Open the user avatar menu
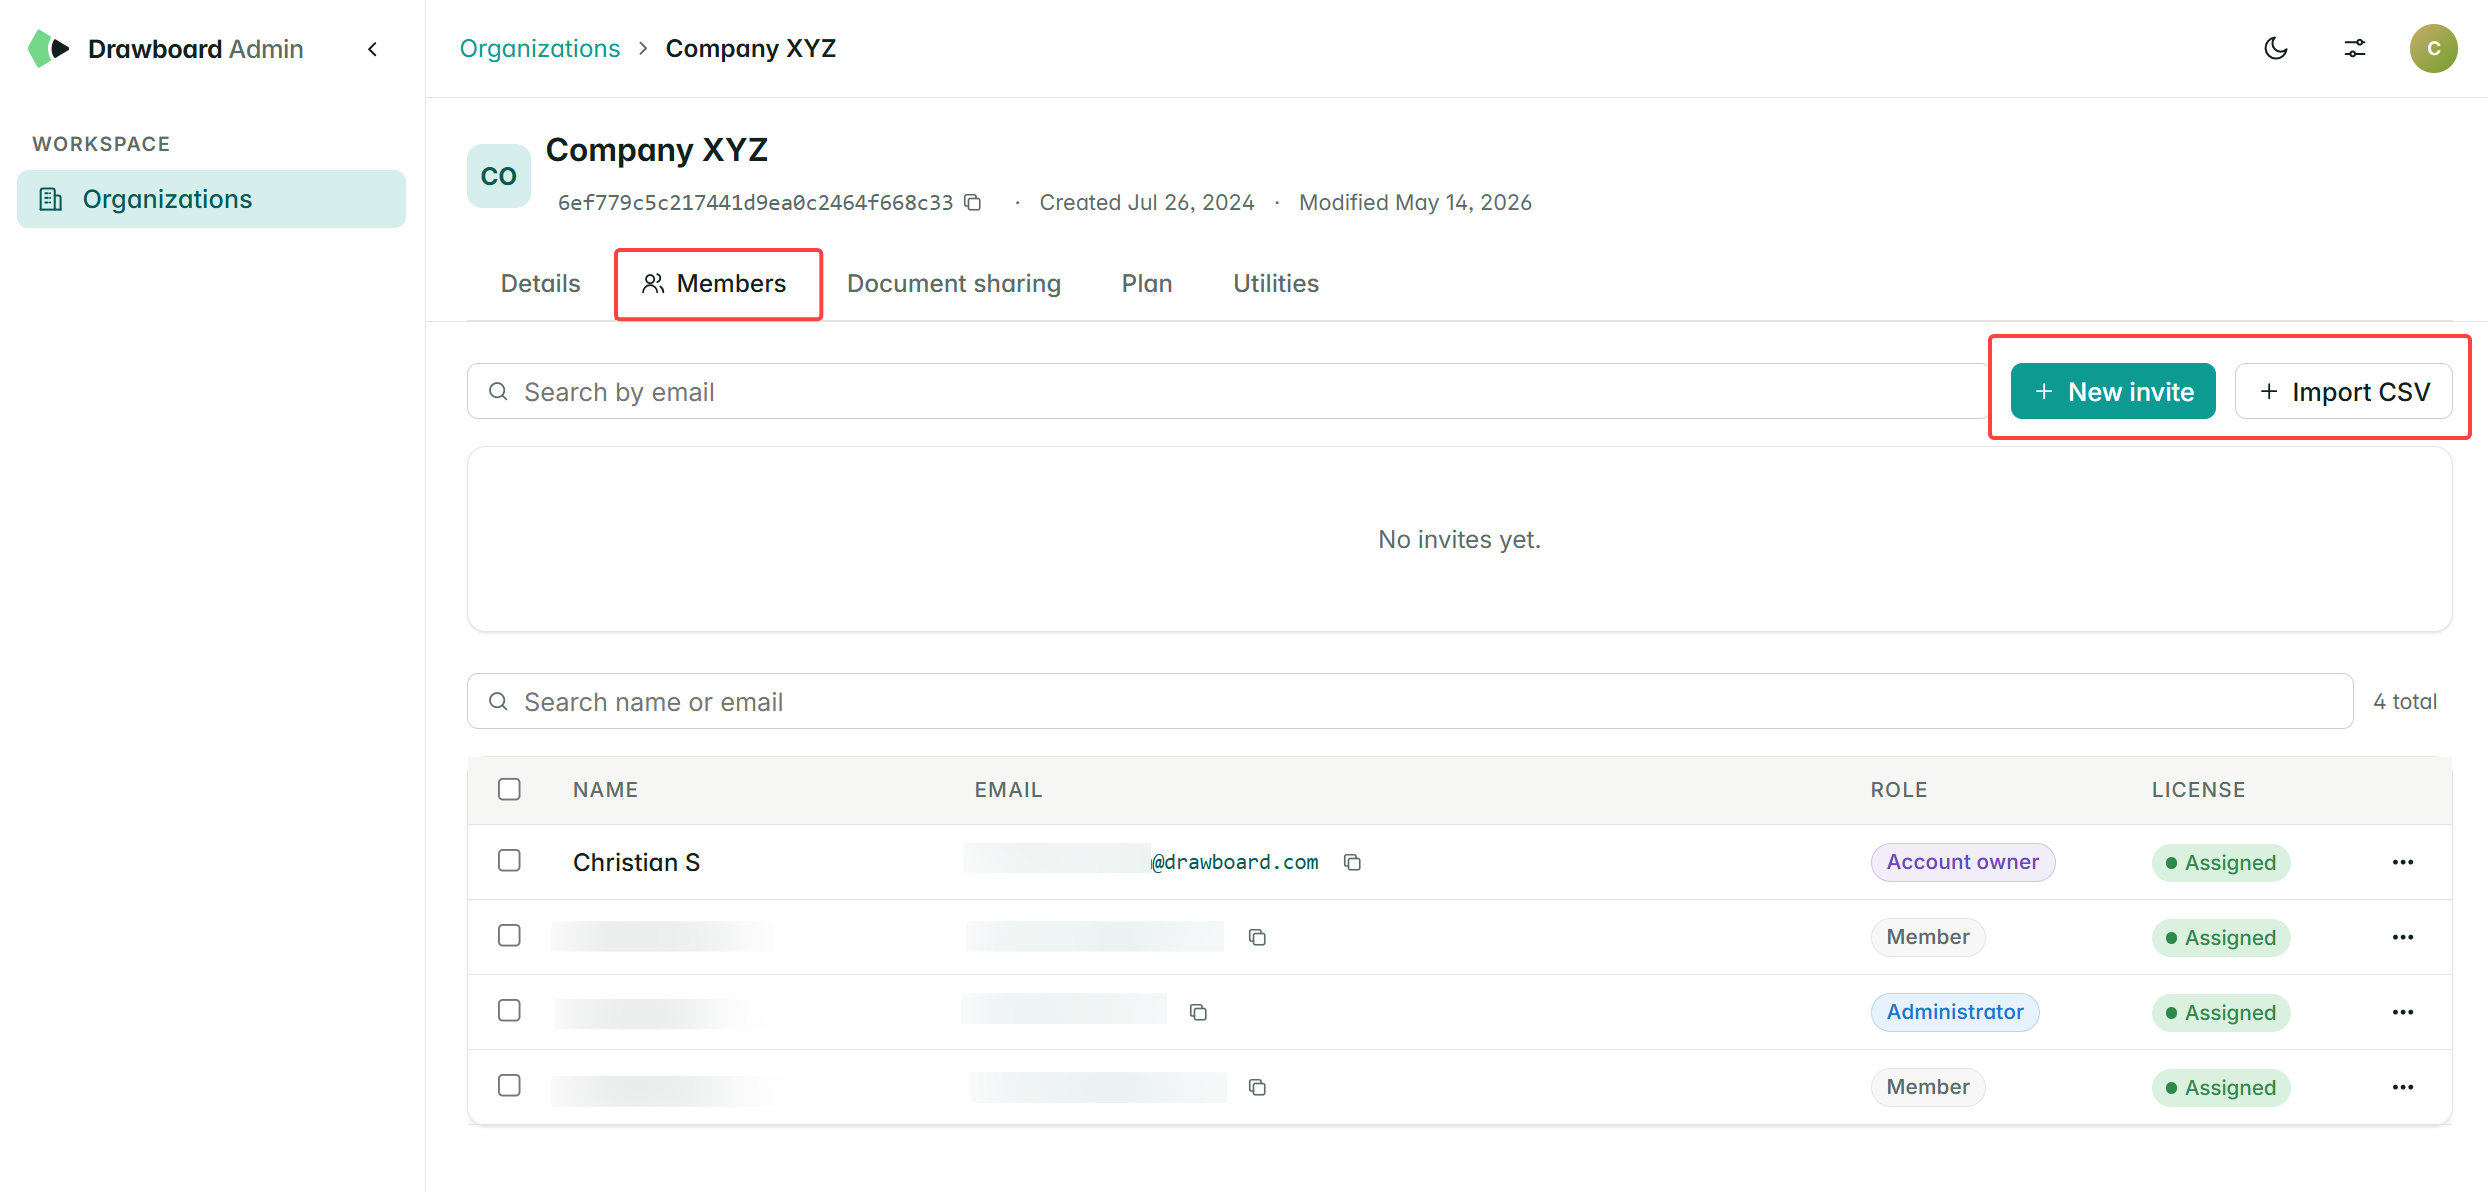Screen dimensions: 2488x1192 2433,48
